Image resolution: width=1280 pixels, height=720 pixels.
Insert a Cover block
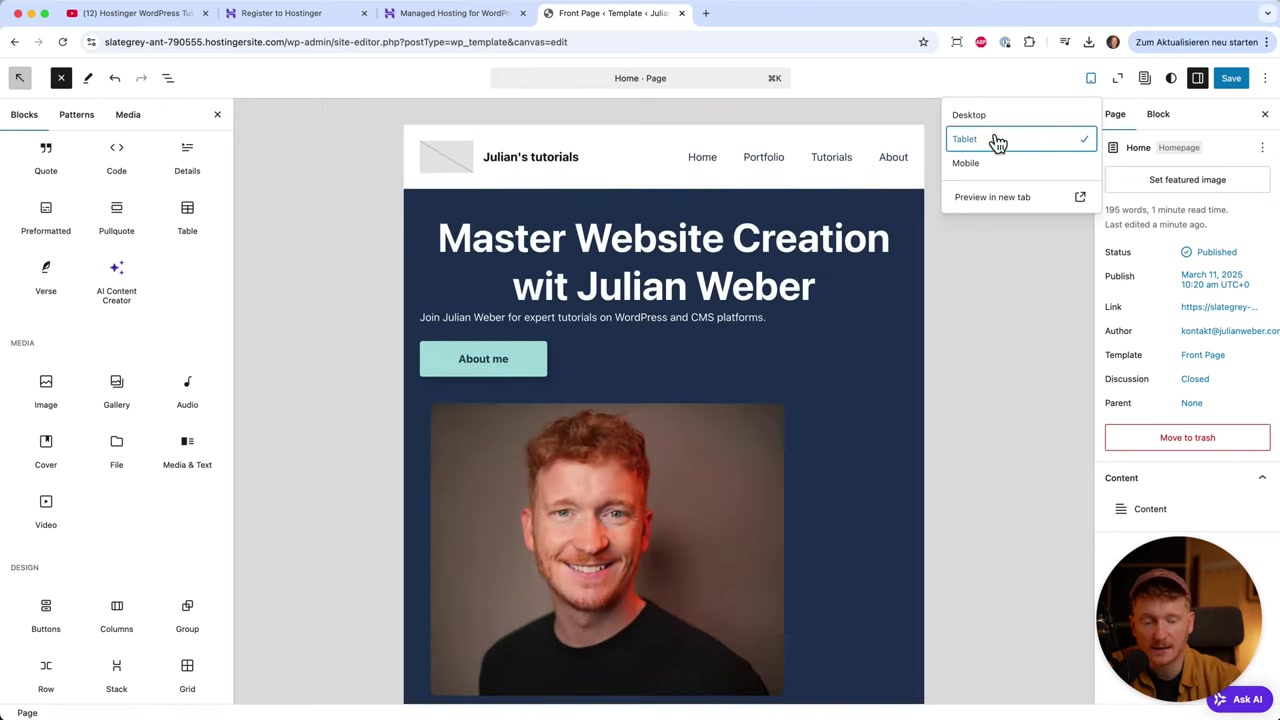(46, 451)
